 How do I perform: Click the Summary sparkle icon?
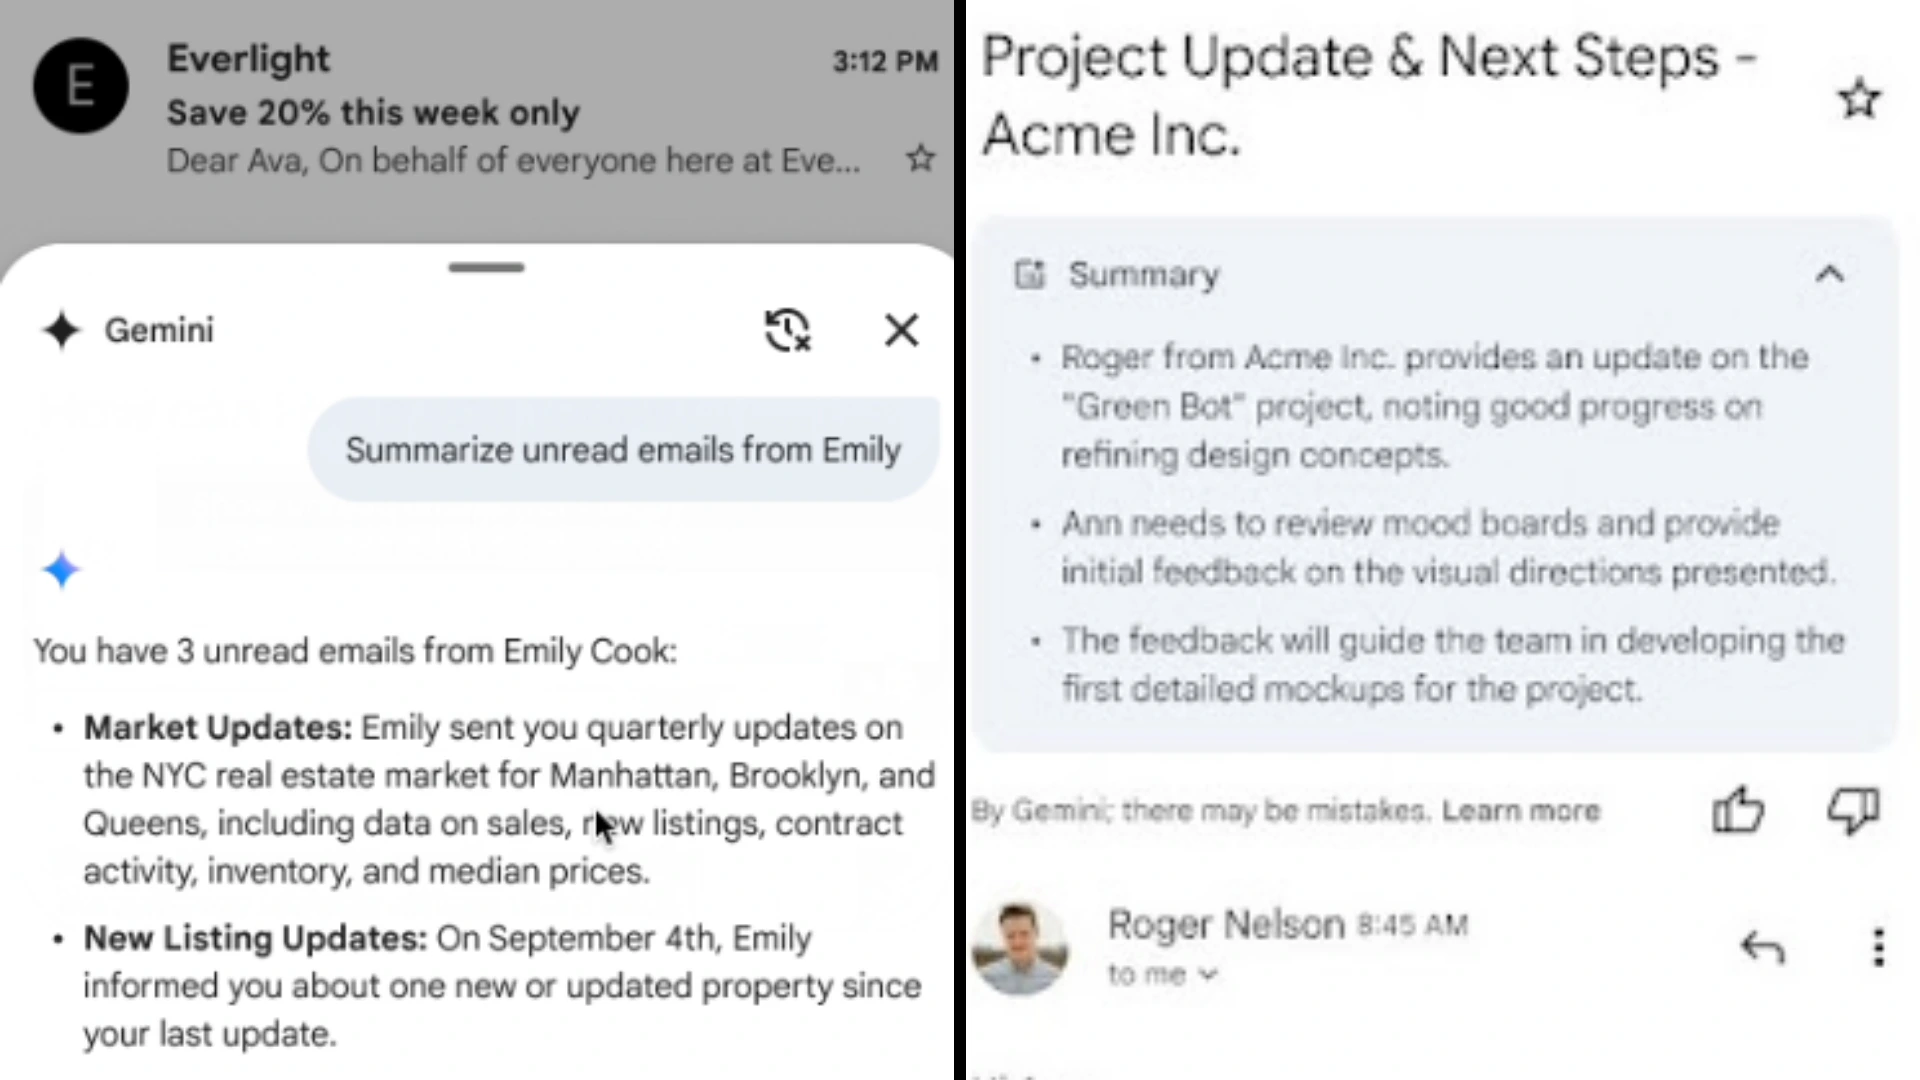pyautogui.click(x=1029, y=274)
